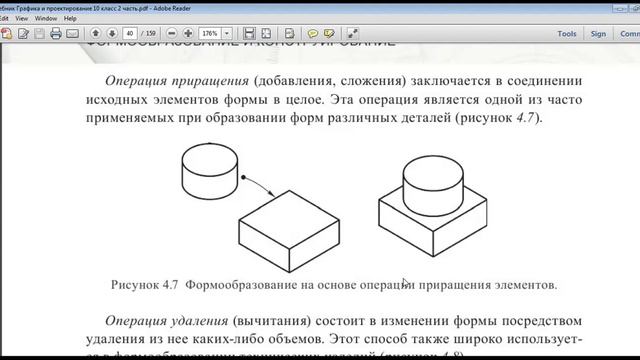Click the page number field showing 40

[x=130, y=33]
